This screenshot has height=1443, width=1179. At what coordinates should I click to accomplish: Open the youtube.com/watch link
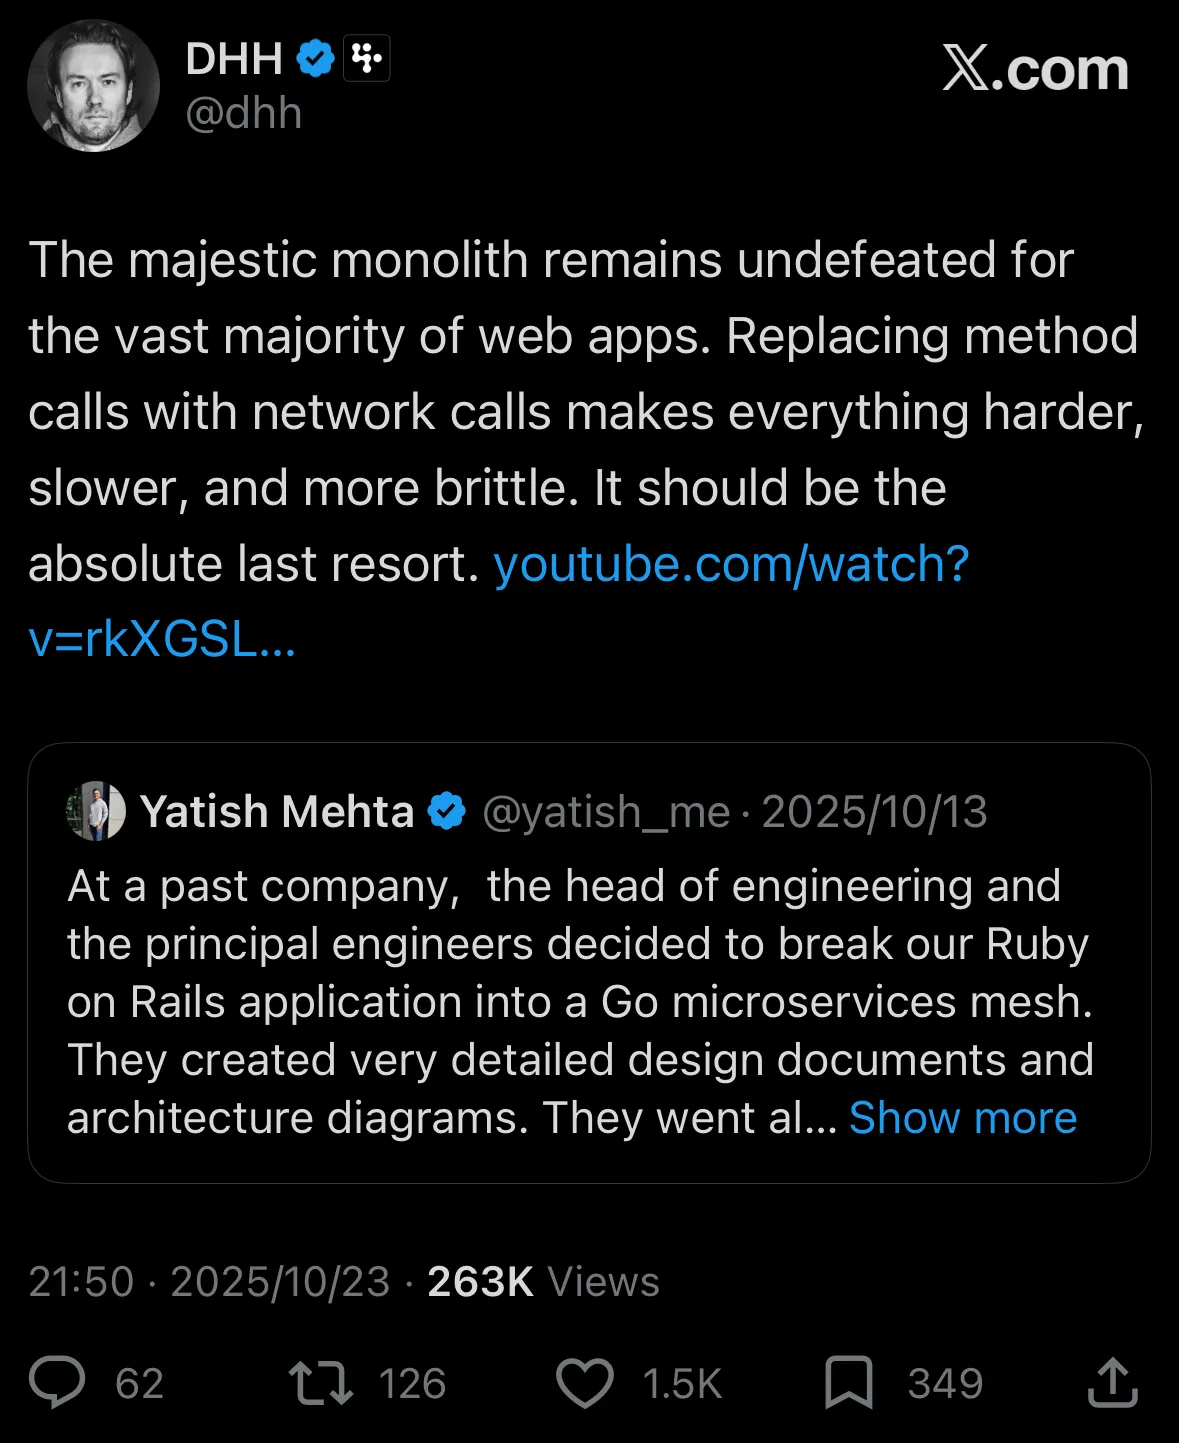pyautogui.click(x=731, y=565)
